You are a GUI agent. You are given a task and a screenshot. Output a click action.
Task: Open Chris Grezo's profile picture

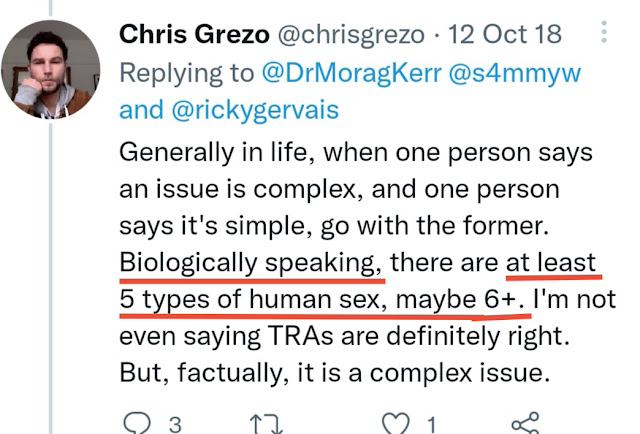tap(51, 69)
